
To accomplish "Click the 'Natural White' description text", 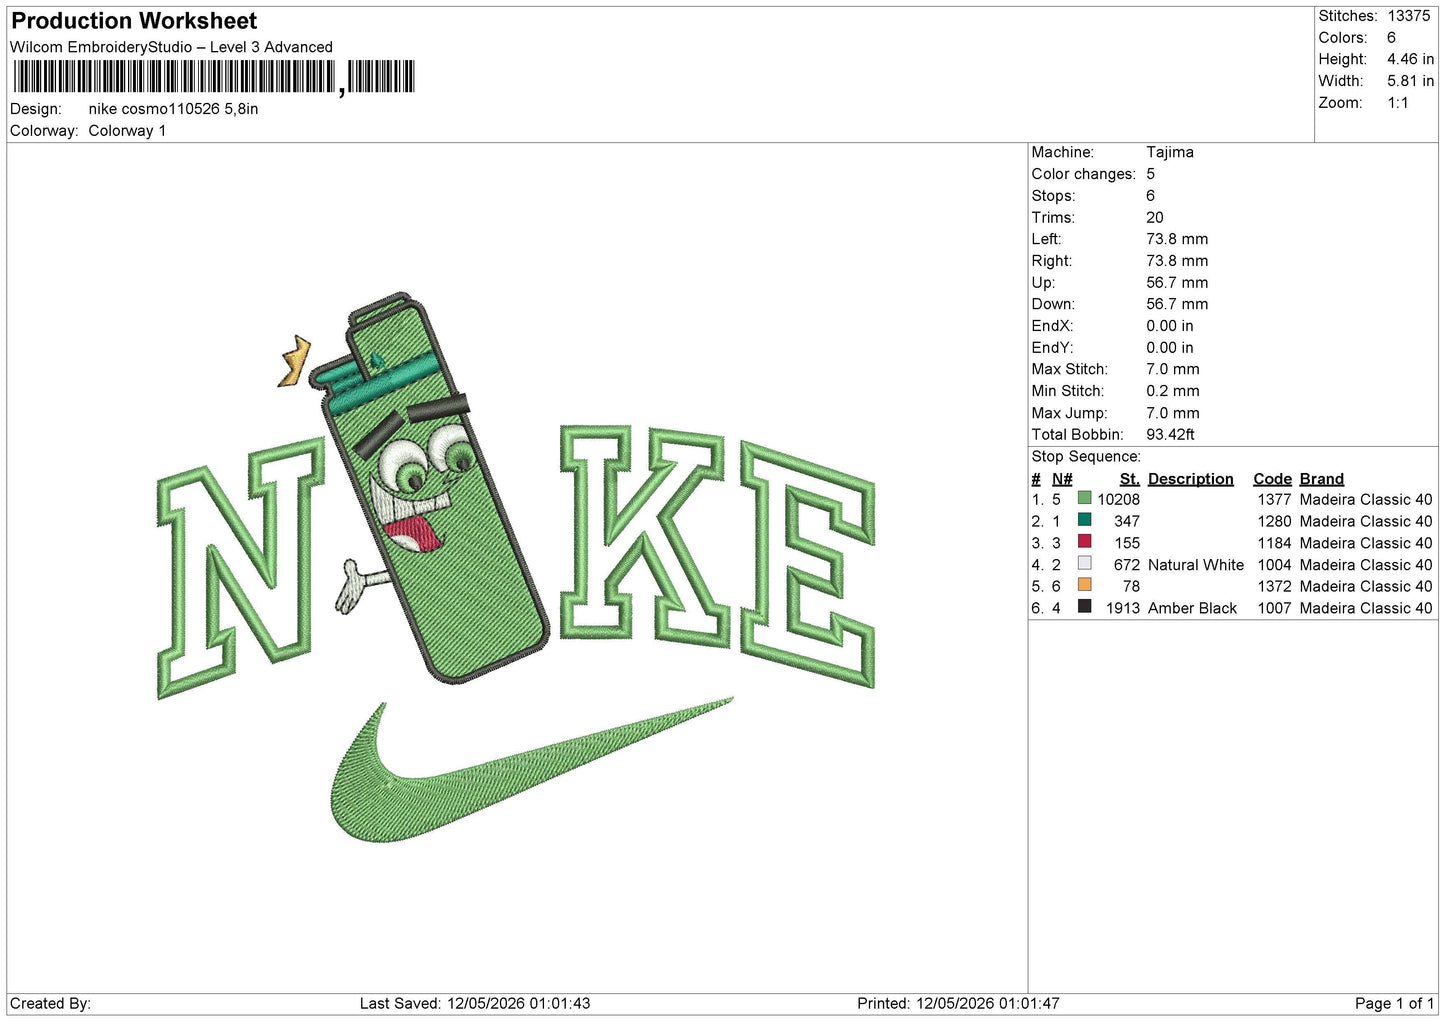I will (1196, 566).
